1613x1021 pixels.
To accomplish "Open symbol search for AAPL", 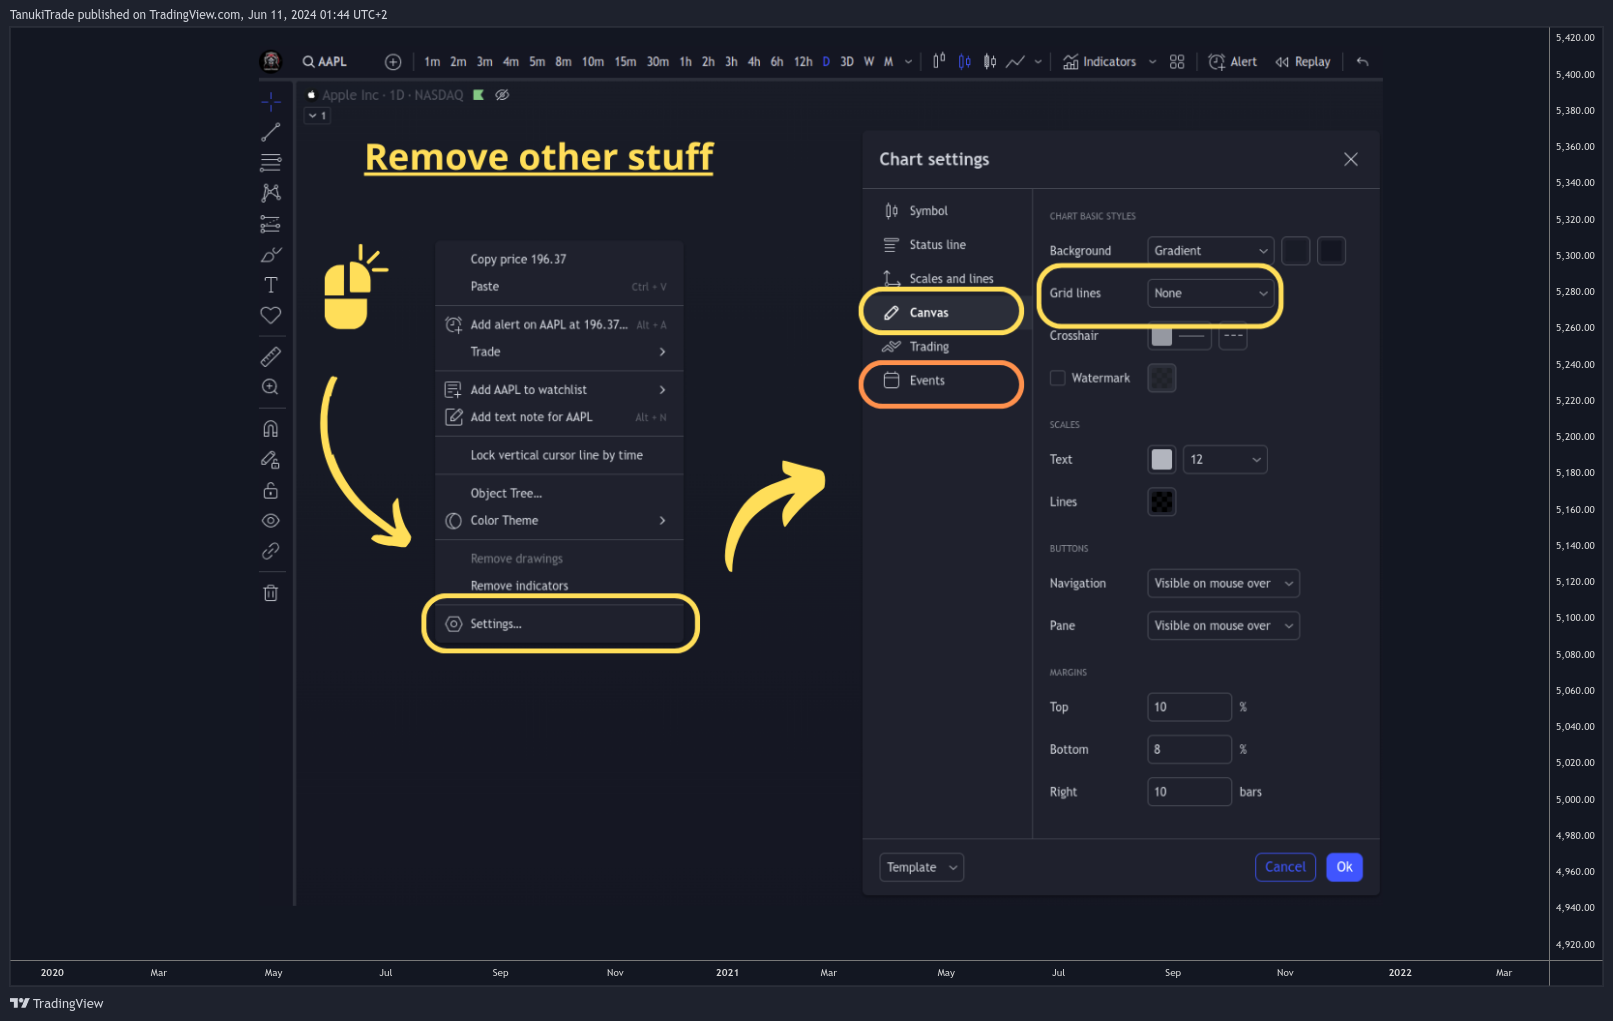I will 325,62.
